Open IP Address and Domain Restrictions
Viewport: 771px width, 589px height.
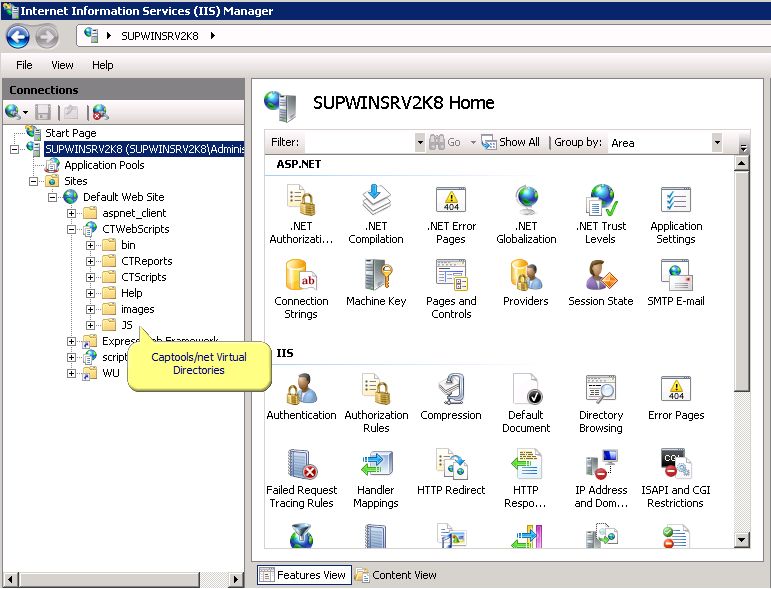coord(601,478)
